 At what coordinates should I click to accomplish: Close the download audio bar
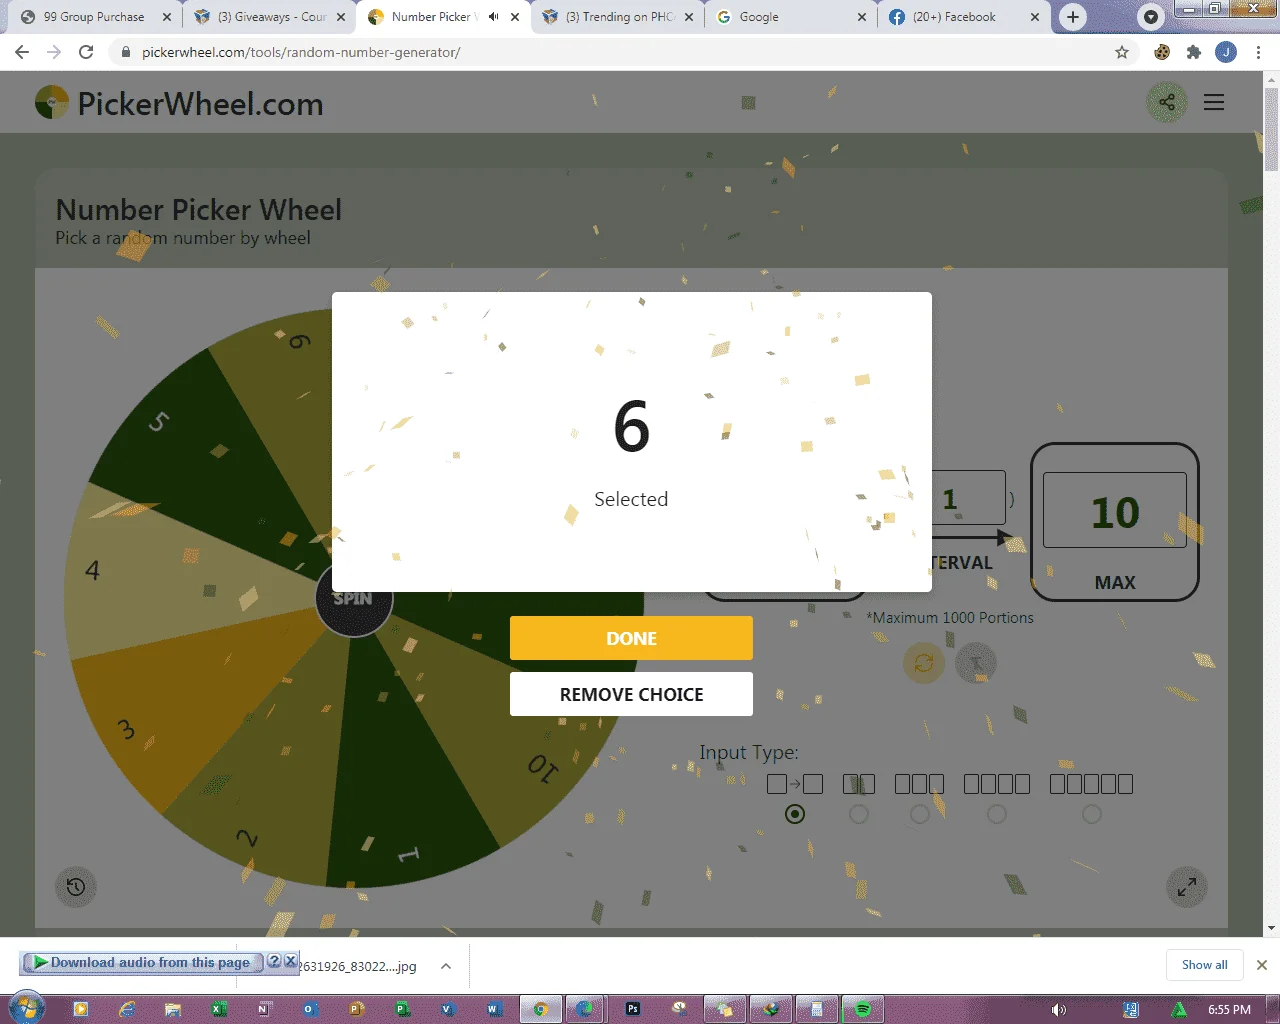pos(290,961)
